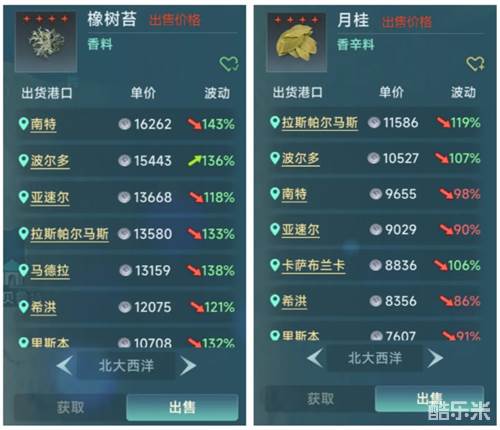Open 南特 port link in 橡树苔 list
The height and width of the screenshot is (430, 500).
[x=43, y=124]
